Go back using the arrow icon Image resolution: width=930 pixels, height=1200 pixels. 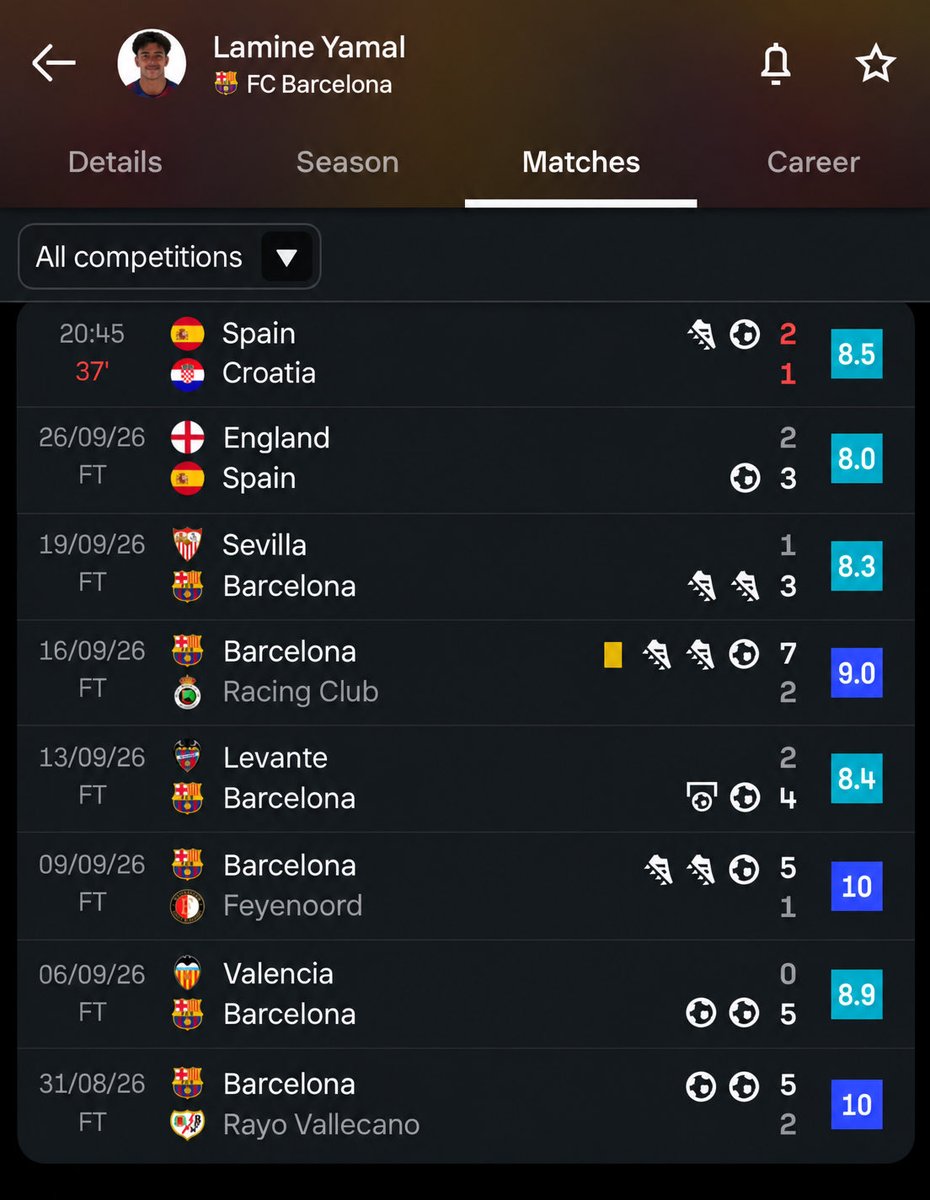tap(53, 64)
